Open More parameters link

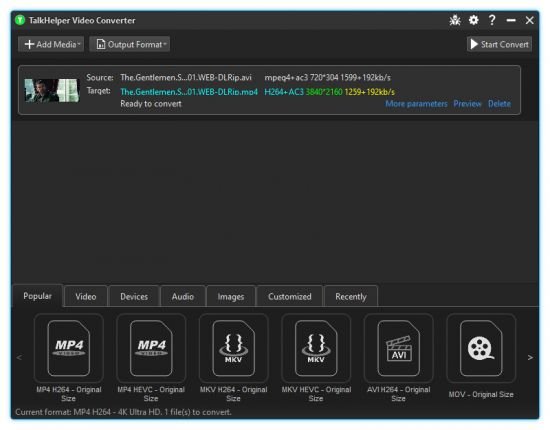click(416, 104)
